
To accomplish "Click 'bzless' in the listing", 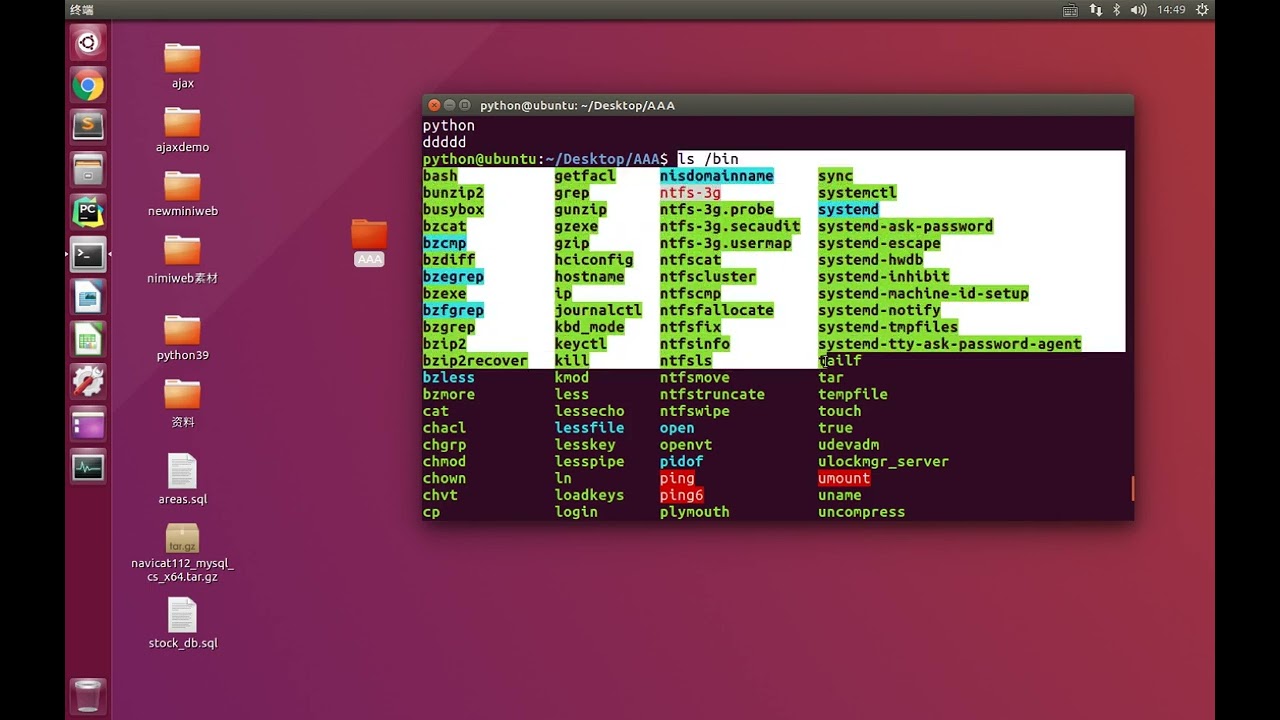I will tap(449, 378).
